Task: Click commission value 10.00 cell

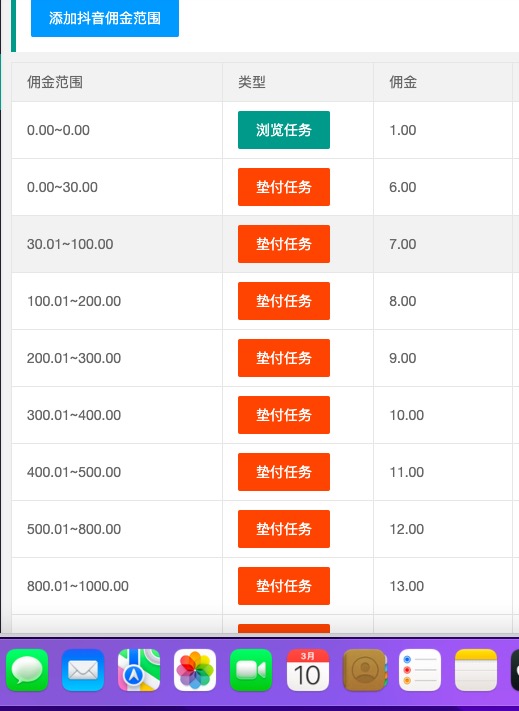Action: pos(443,415)
